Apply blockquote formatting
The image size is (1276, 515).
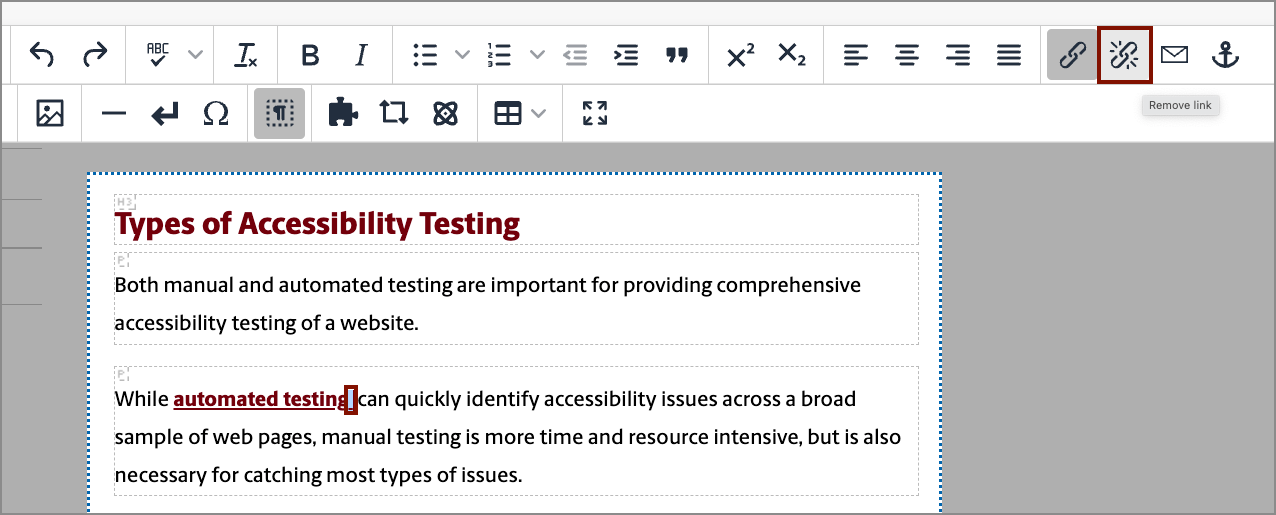(678, 55)
